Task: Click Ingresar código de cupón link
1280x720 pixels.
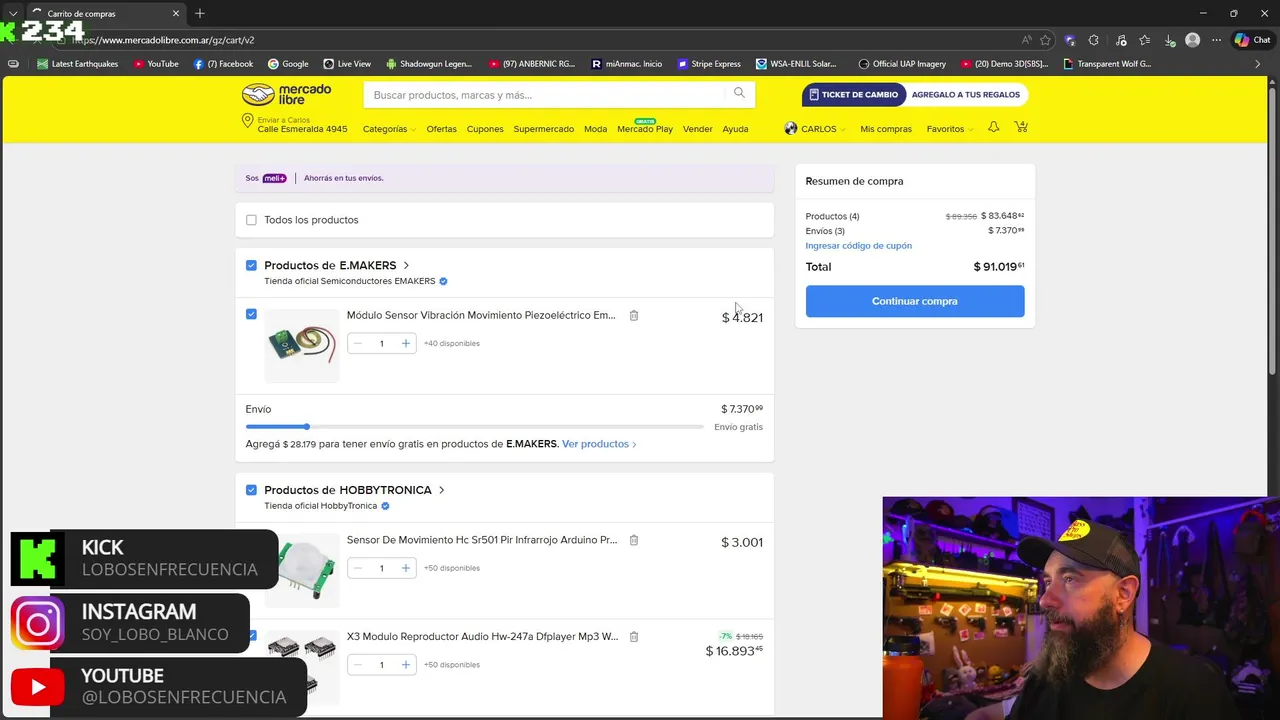Action: [859, 246]
